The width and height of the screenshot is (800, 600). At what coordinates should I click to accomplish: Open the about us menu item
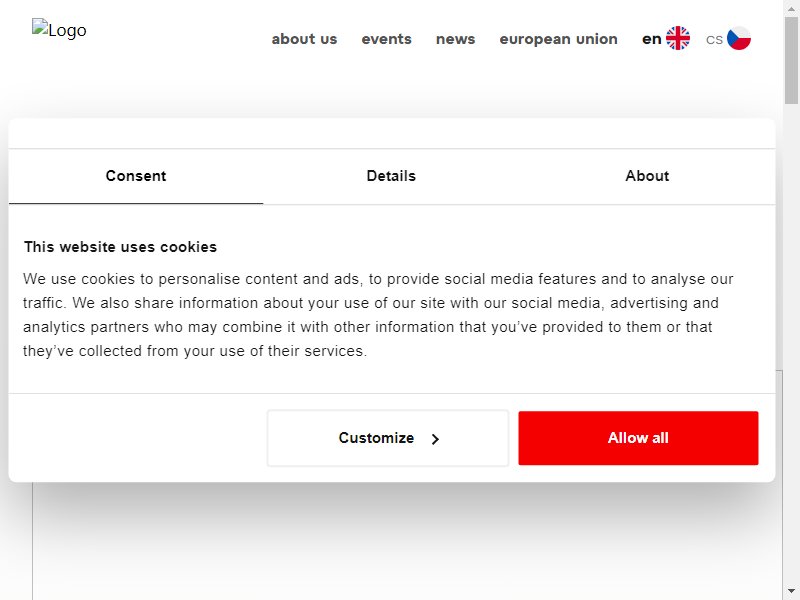pyautogui.click(x=304, y=39)
